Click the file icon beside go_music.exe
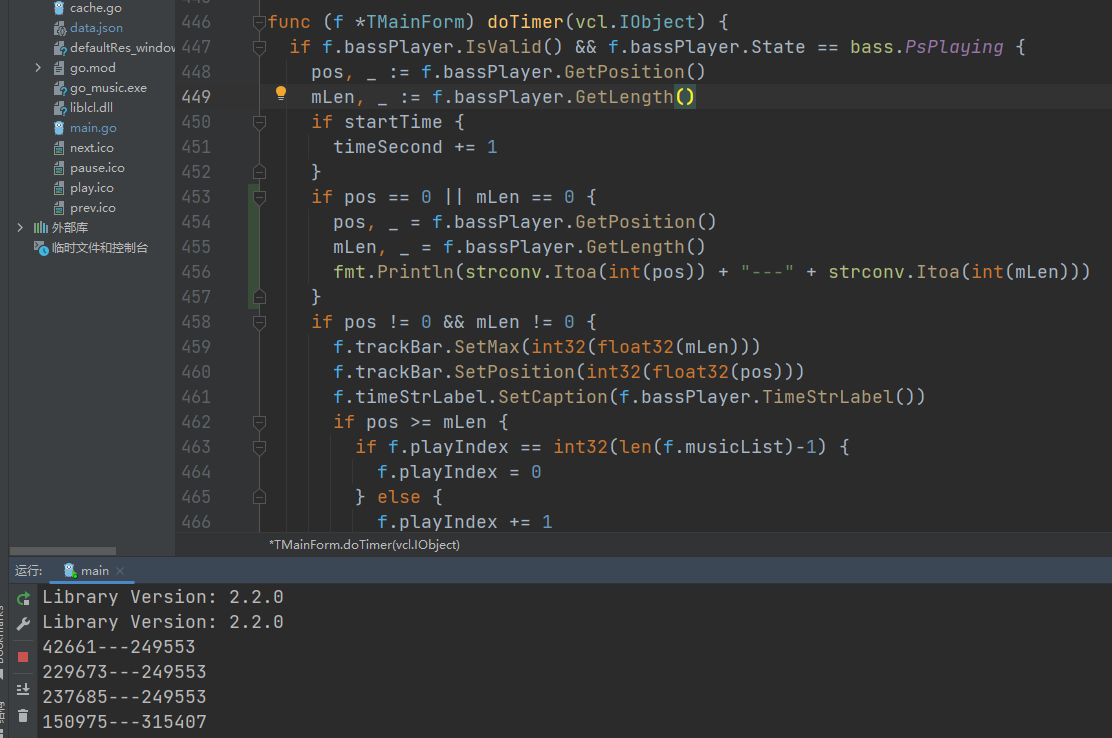Viewport: 1112px width, 738px height. (60, 88)
